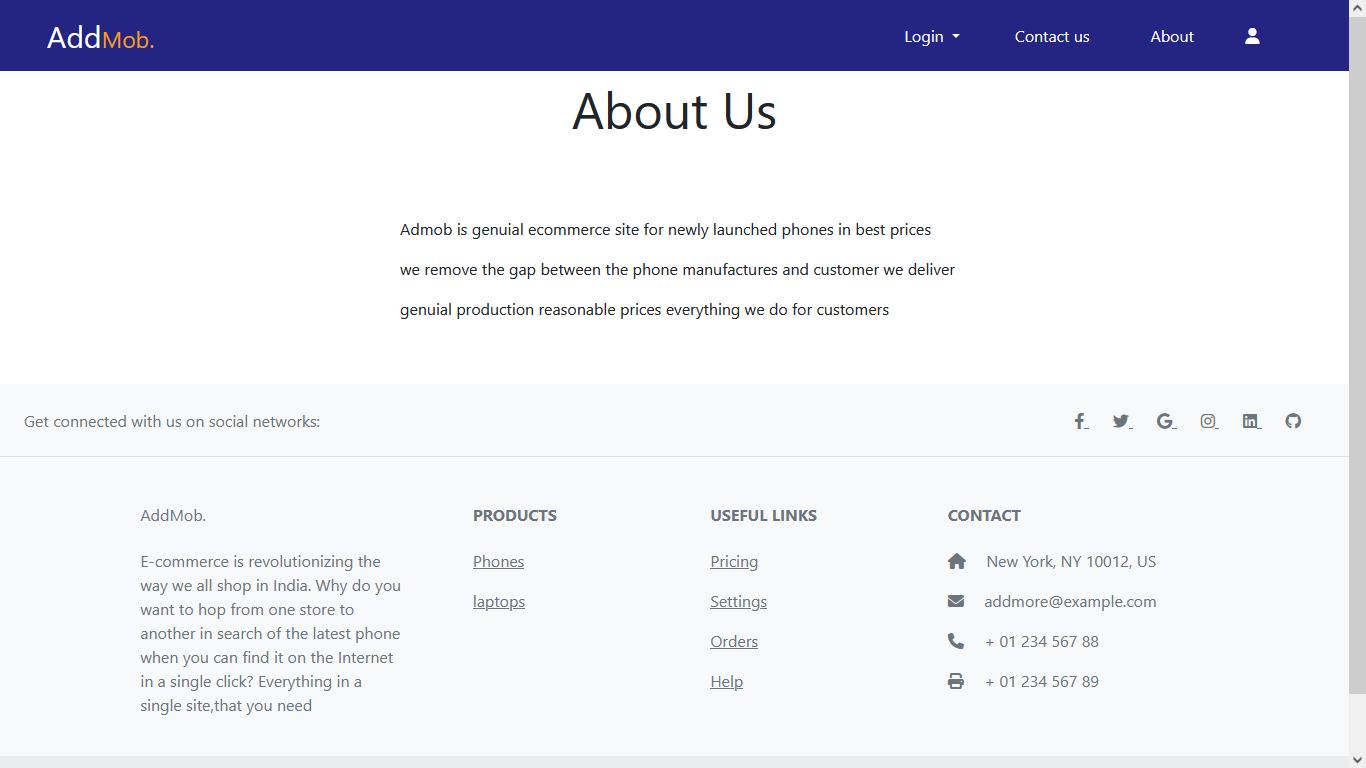The height and width of the screenshot is (768, 1366).
Task: Click the Twitter social icon
Action: click(1120, 421)
